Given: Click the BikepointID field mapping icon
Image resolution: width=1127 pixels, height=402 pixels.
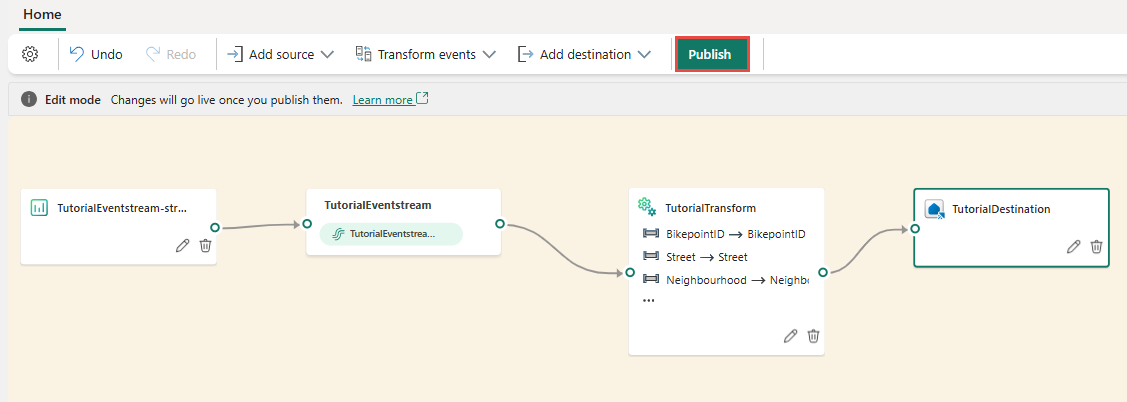Looking at the screenshot, I should [x=650, y=234].
